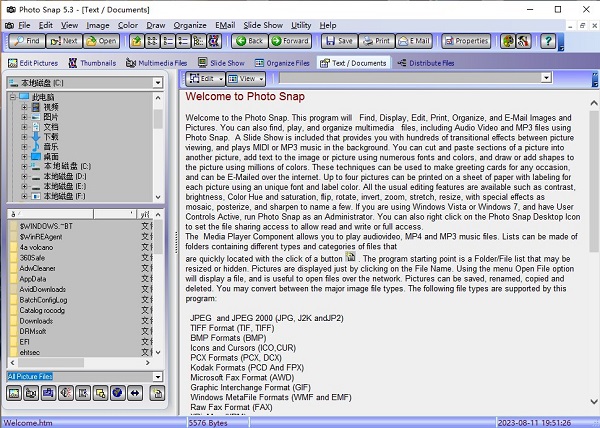Viewport: 600px width, 428px height.
Task: Open the View dropdown in document toolbar
Action: (x=246, y=79)
